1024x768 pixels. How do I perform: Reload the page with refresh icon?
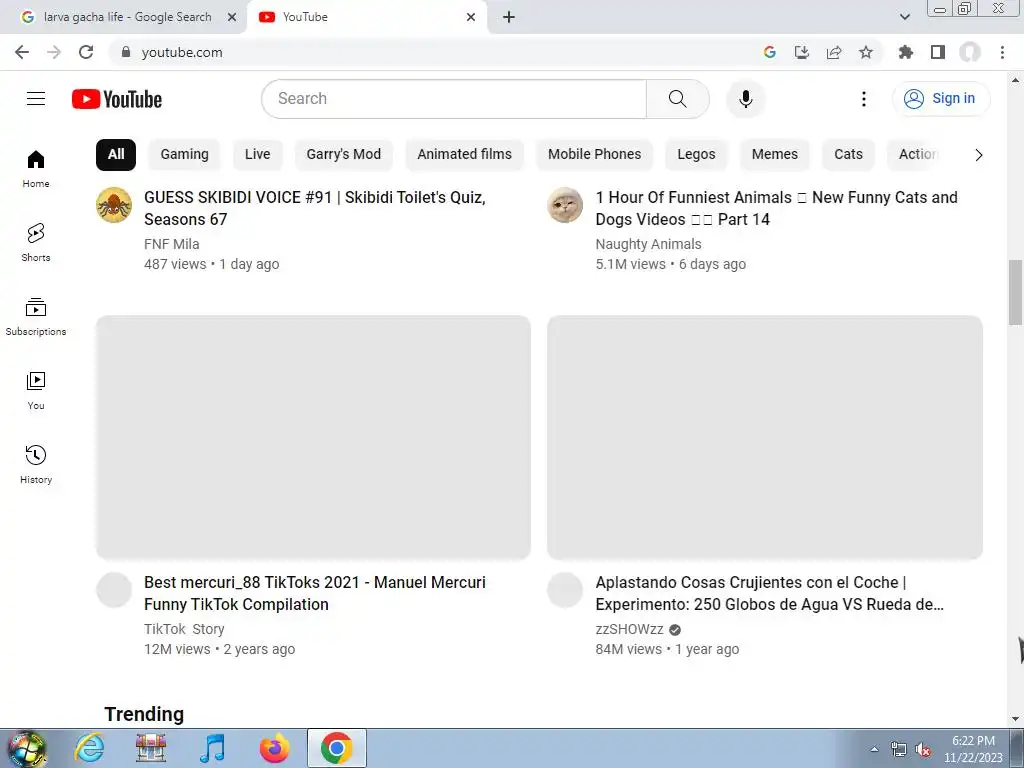(x=86, y=52)
